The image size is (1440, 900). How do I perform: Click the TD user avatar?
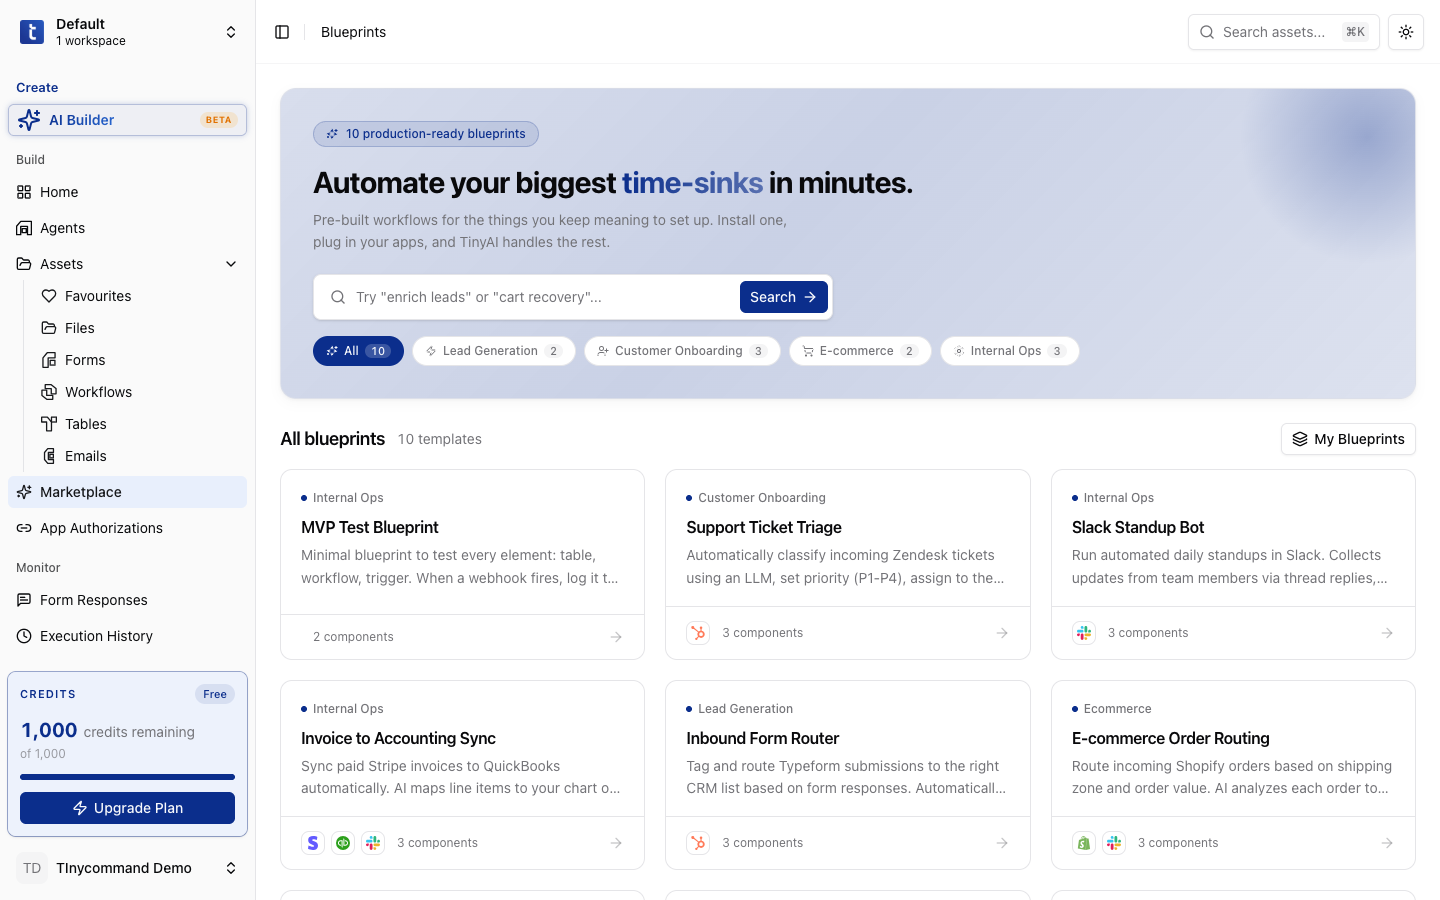click(32, 868)
